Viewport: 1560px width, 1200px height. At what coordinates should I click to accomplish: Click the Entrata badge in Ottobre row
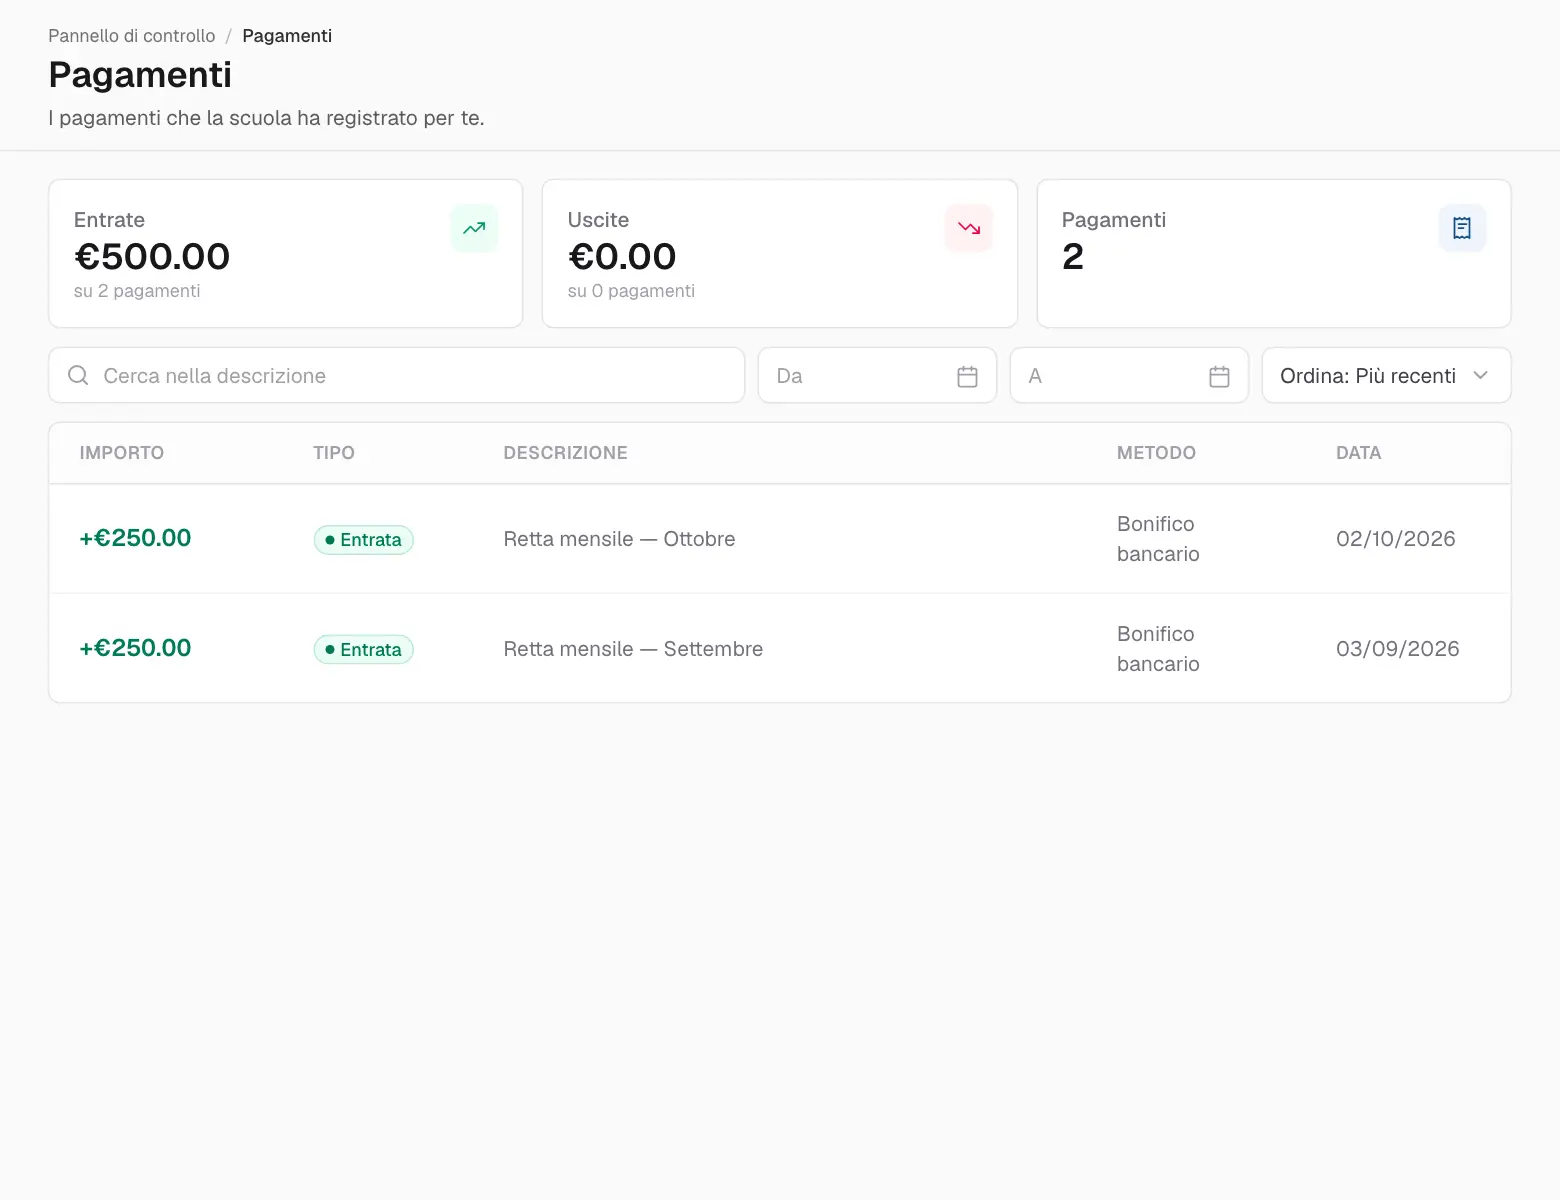[363, 540]
